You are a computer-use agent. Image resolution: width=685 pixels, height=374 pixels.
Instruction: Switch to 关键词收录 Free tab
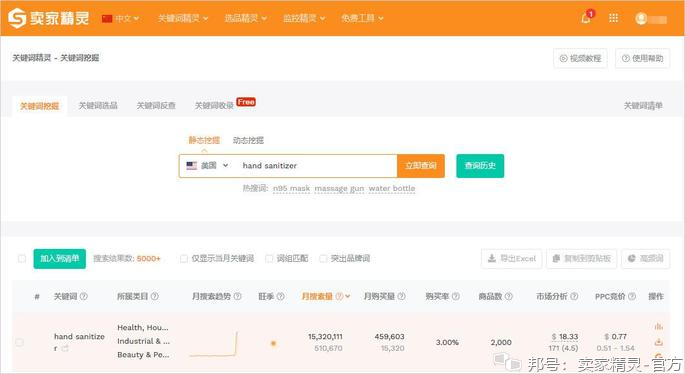[x=225, y=105]
